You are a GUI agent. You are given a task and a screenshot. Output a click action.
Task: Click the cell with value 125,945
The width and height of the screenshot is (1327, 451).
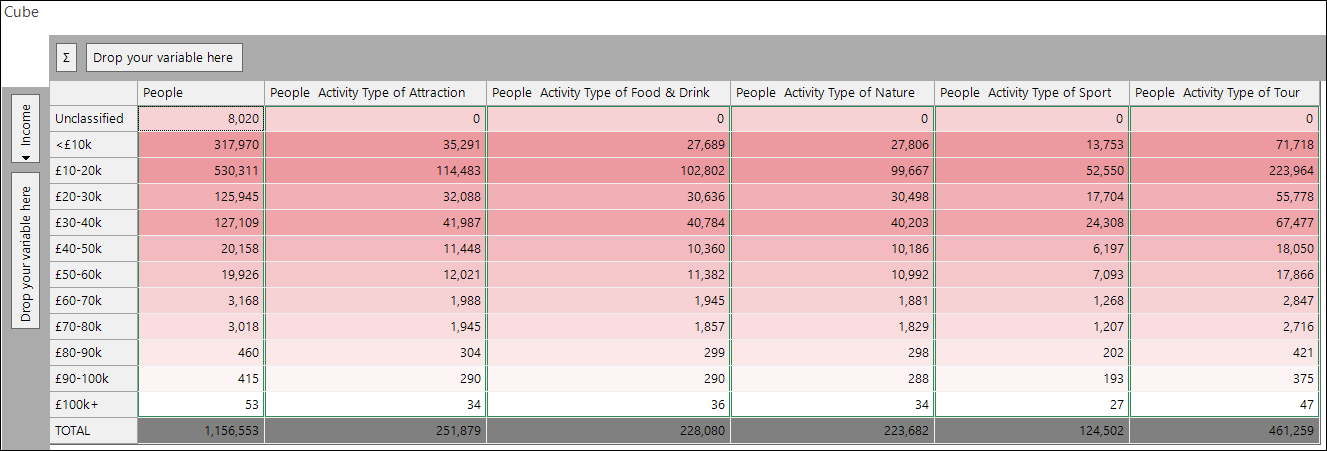201,196
